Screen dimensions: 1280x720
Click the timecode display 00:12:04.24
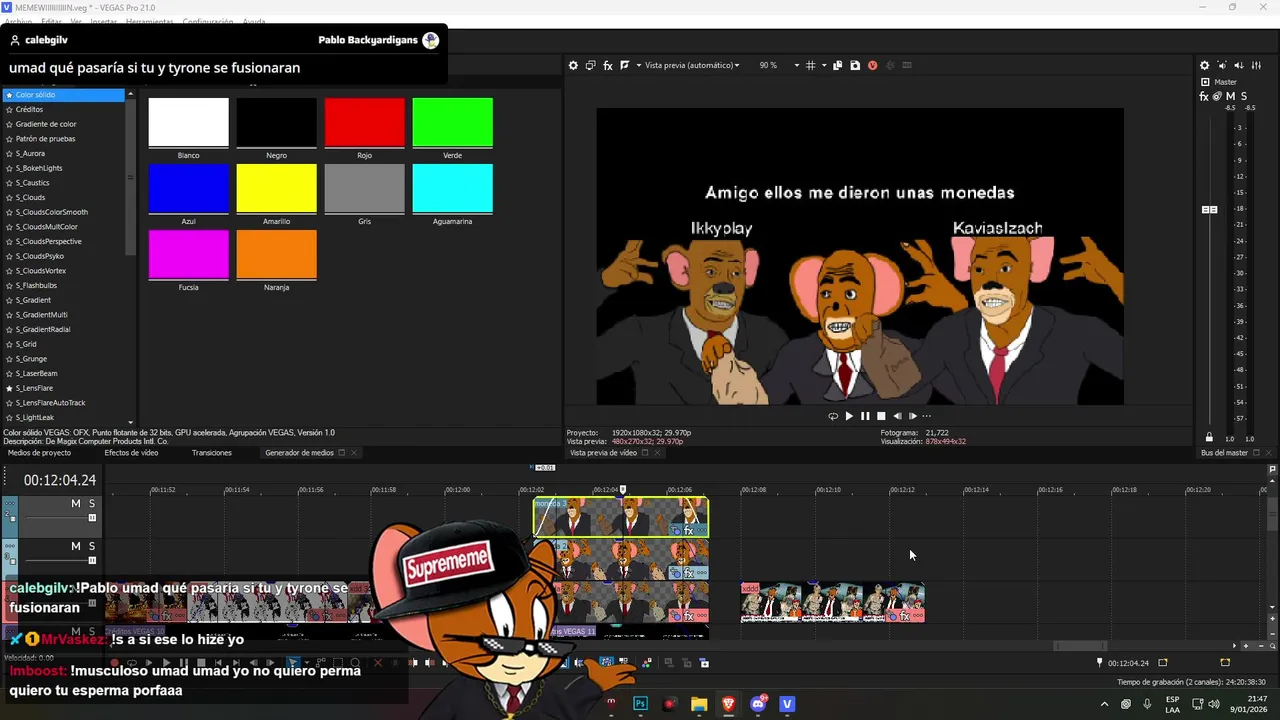click(60, 481)
